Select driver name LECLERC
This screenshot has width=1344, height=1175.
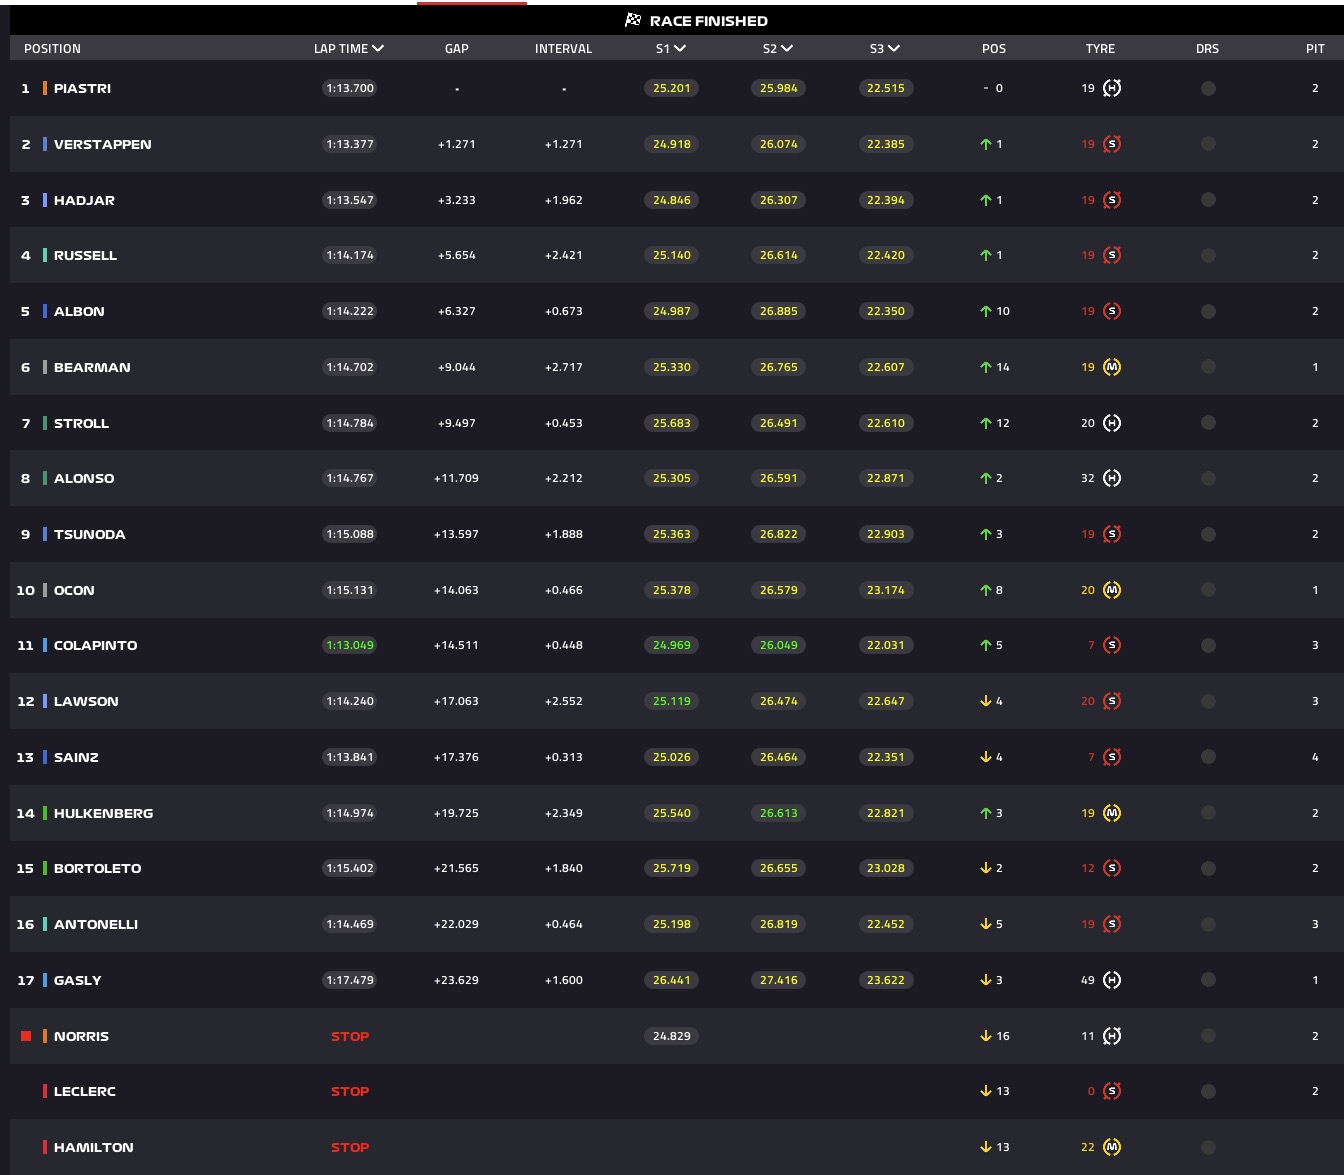click(84, 1091)
